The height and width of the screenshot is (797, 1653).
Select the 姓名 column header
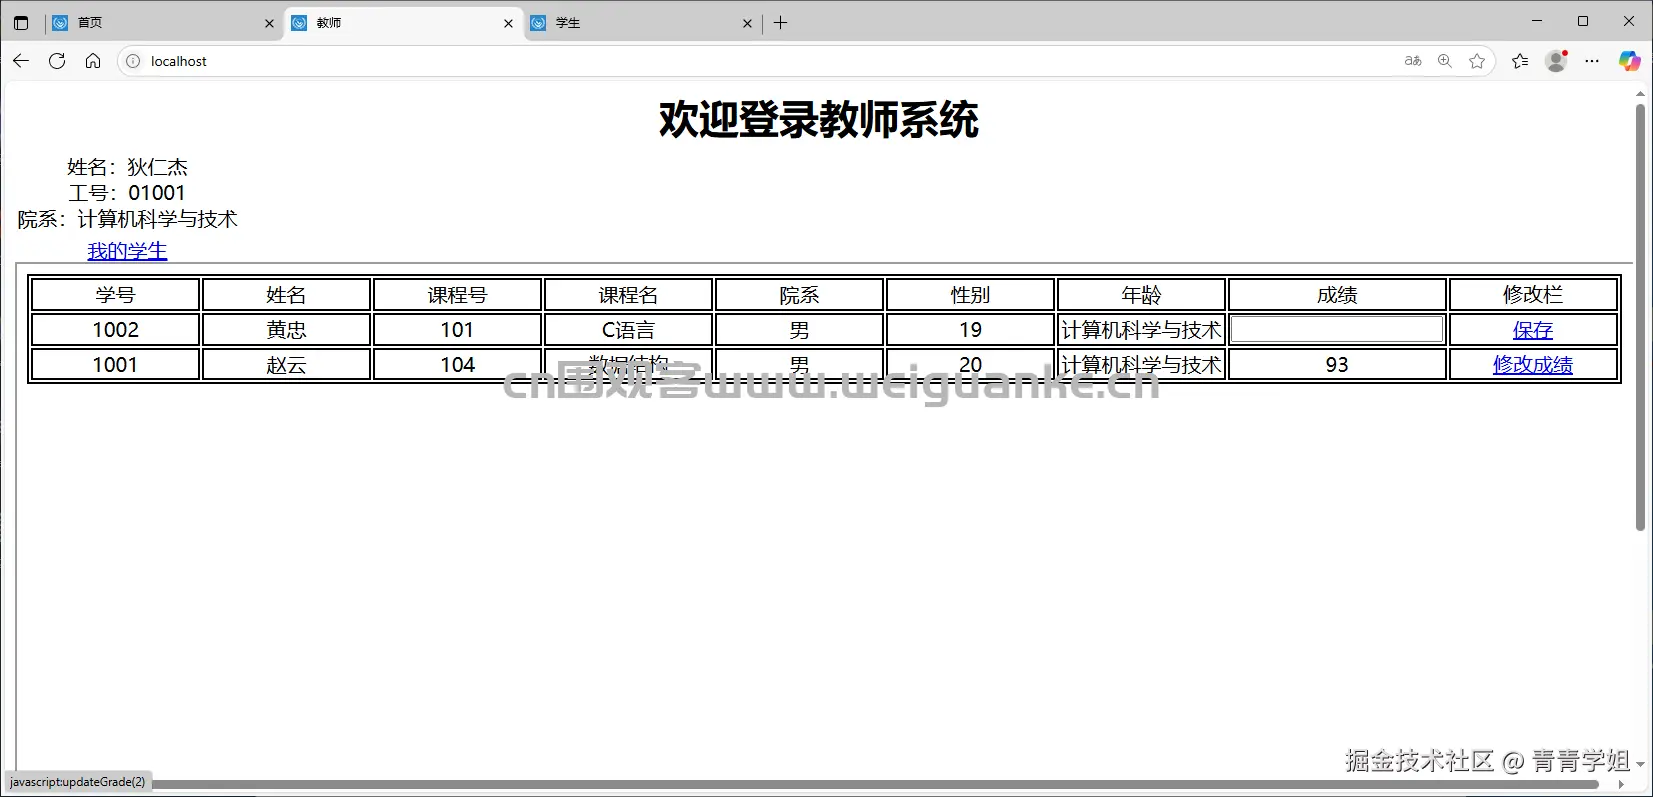coord(286,295)
